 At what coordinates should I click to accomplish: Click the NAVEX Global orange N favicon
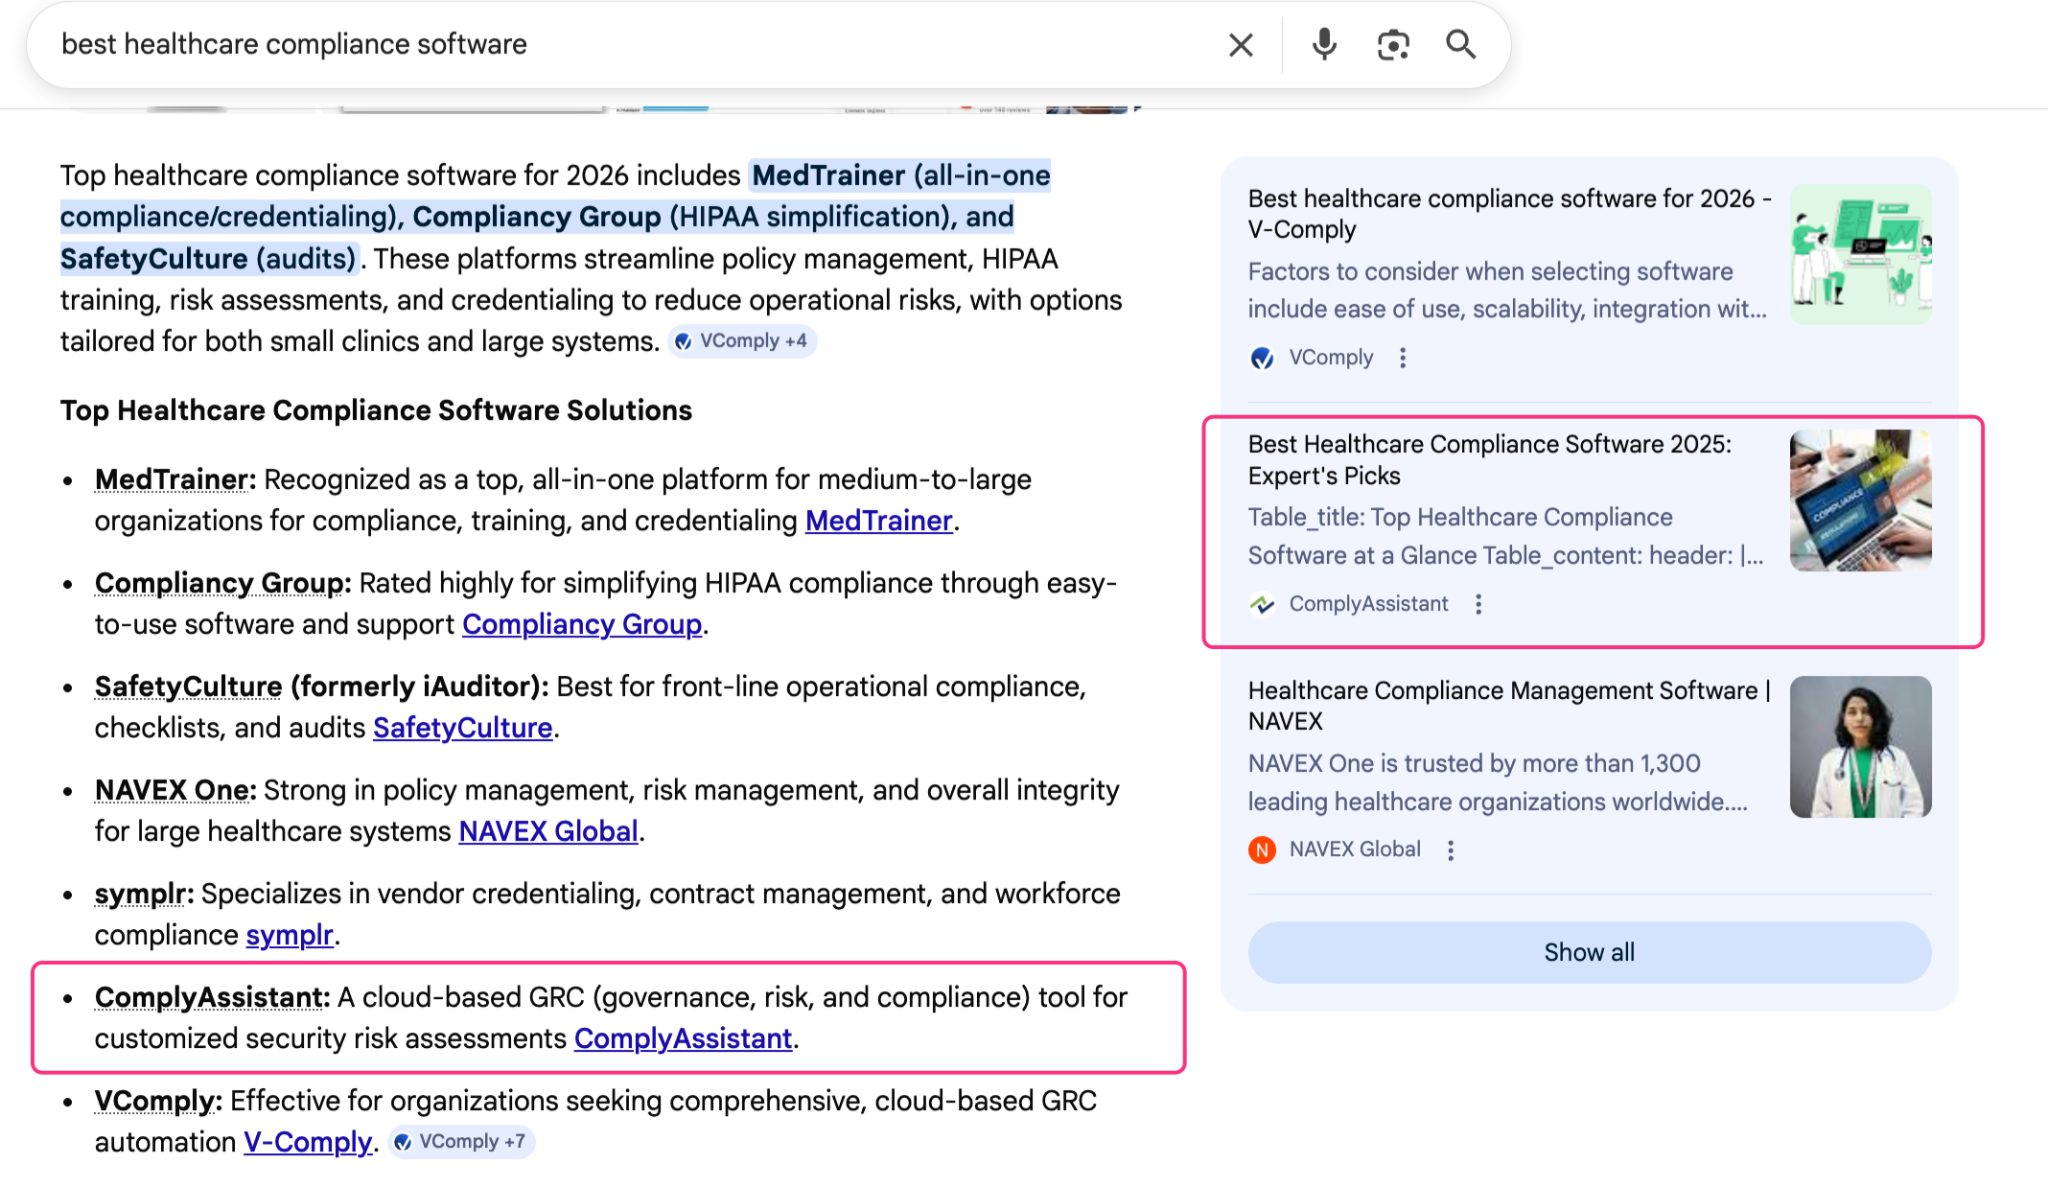click(1262, 850)
